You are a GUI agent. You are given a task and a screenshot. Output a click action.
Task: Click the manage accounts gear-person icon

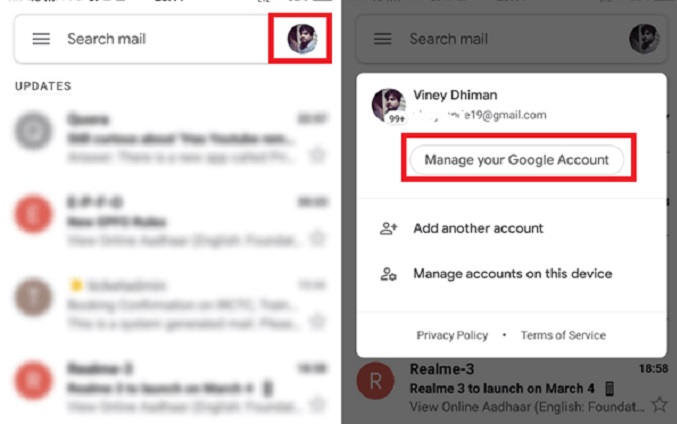(x=388, y=274)
